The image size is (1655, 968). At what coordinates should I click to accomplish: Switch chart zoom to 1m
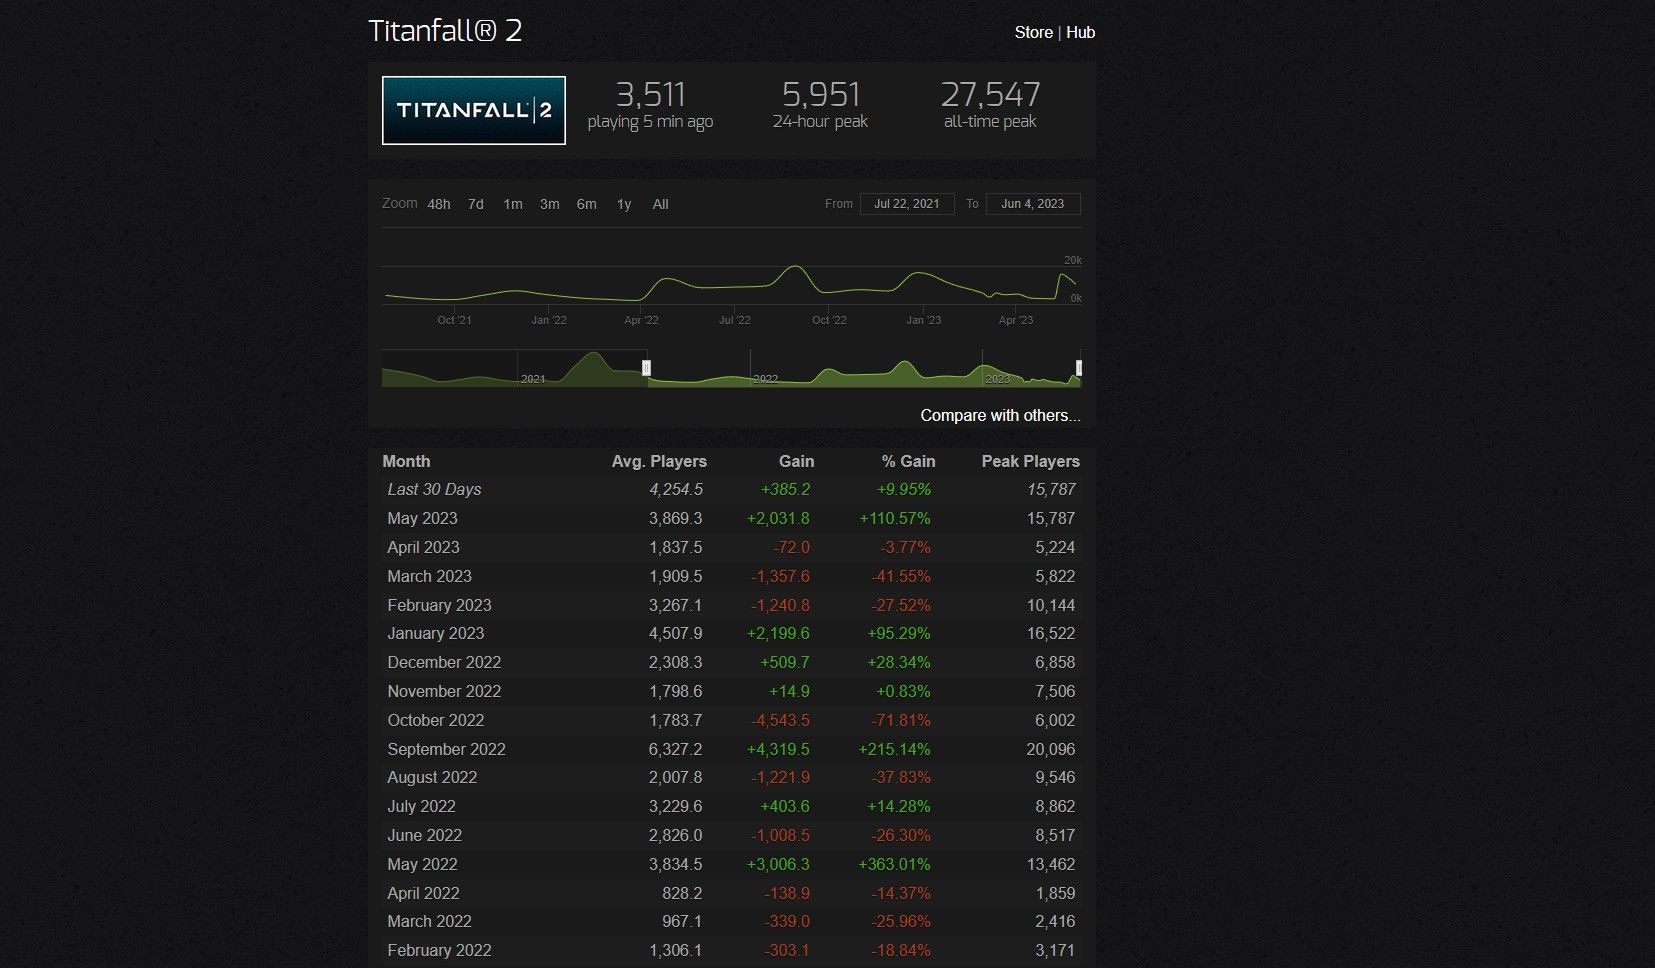pyautogui.click(x=512, y=204)
